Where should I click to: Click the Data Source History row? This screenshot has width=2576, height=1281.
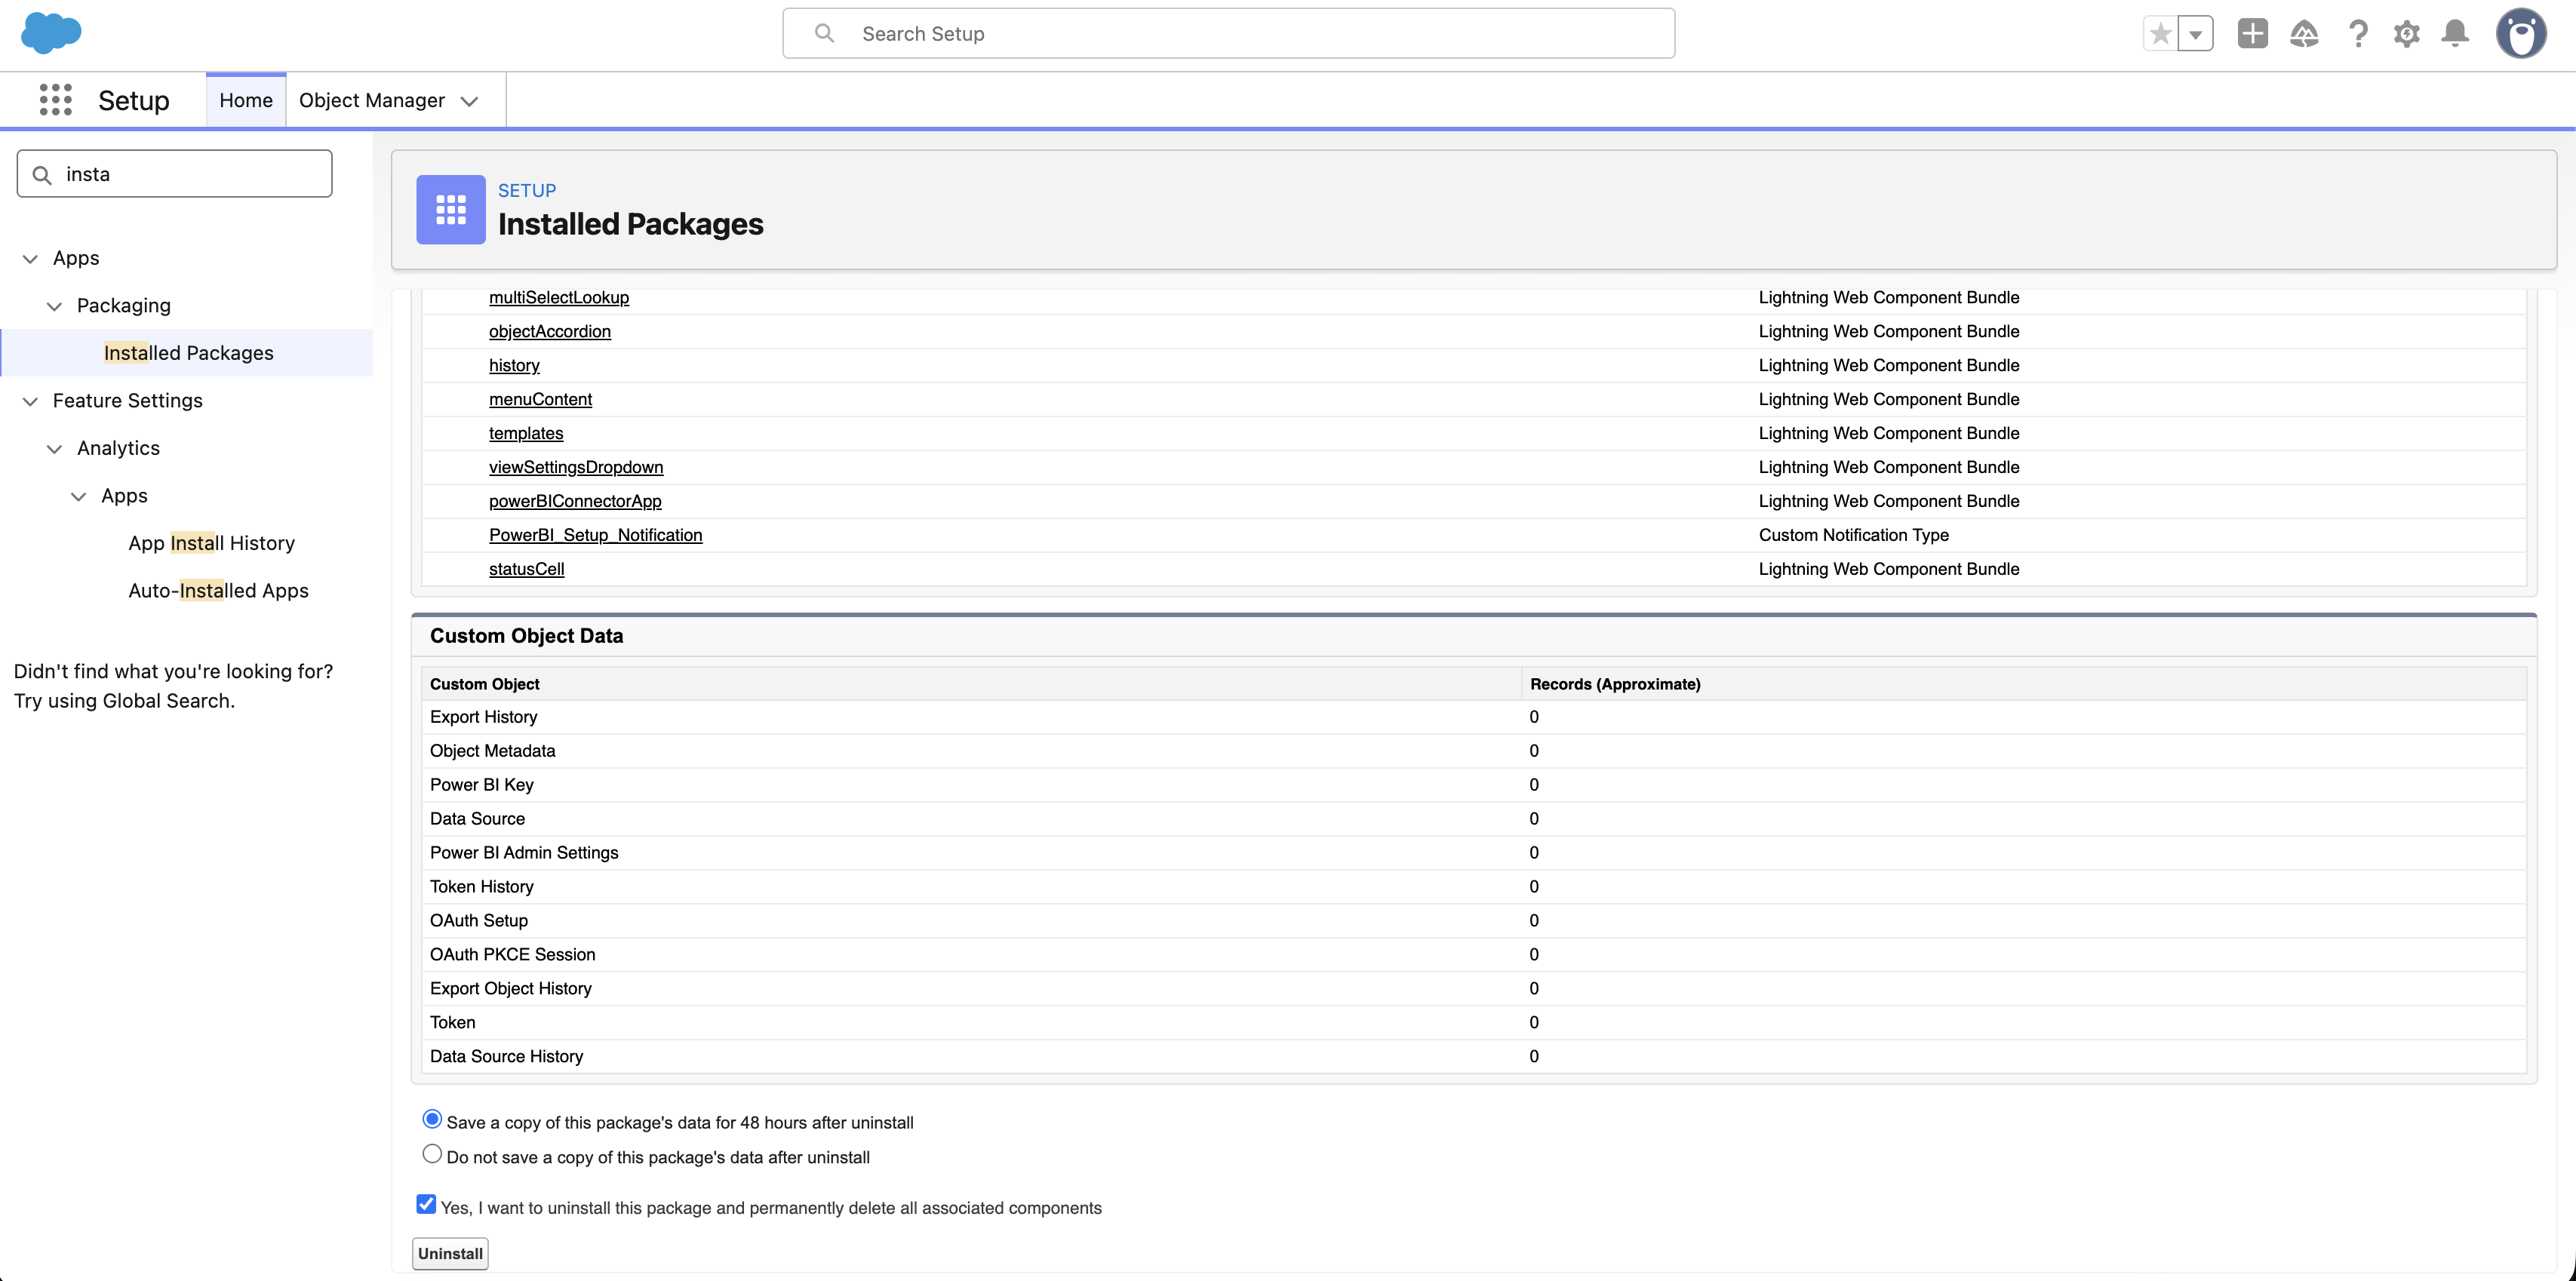coord(1474,1057)
